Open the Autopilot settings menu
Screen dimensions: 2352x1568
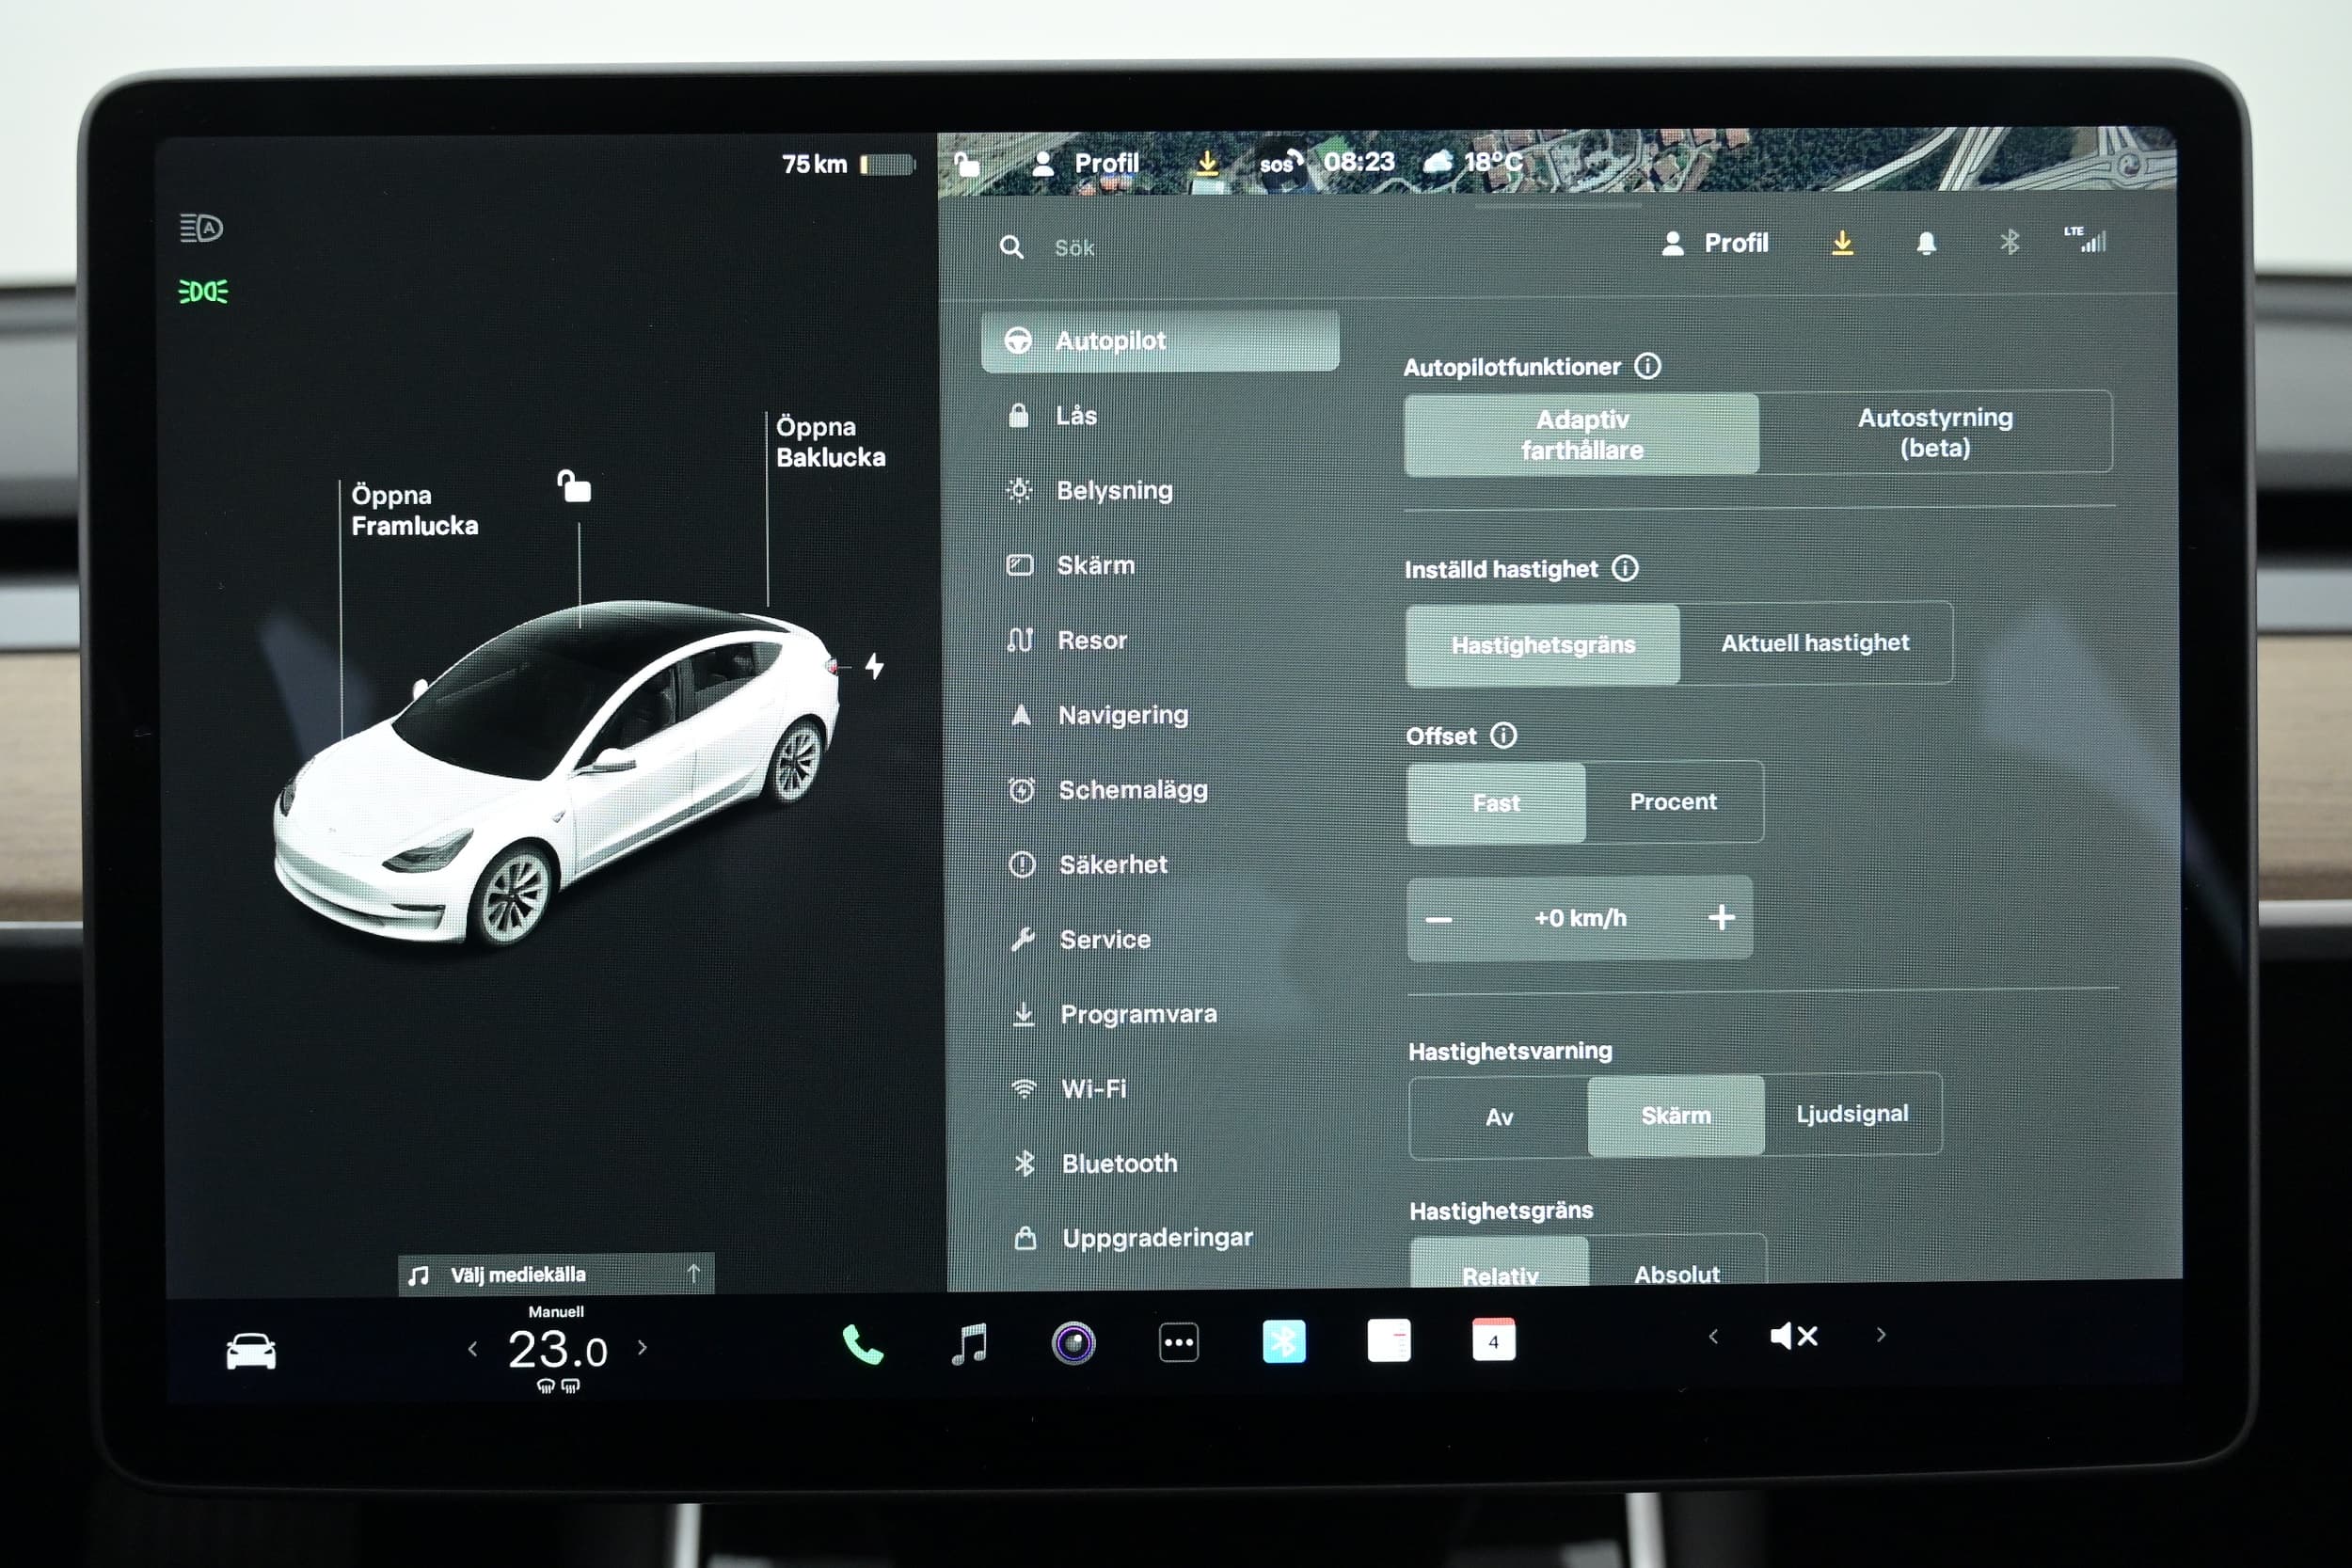1160,341
